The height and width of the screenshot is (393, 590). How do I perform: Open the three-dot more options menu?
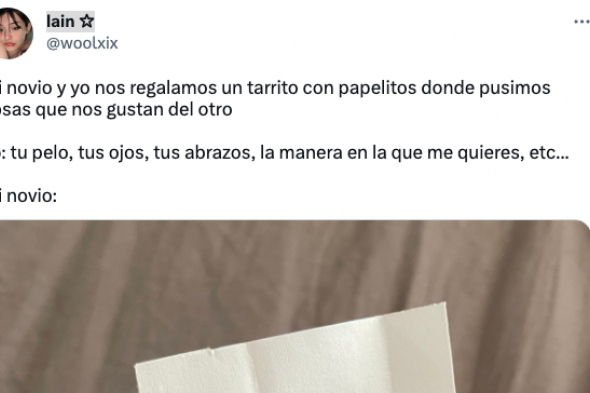point(582,22)
